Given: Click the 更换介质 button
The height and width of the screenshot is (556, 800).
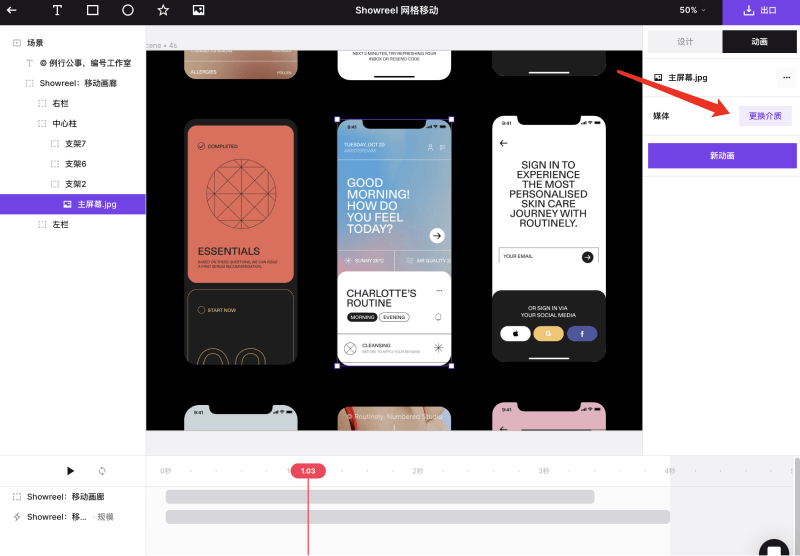Looking at the screenshot, I should click(765, 116).
